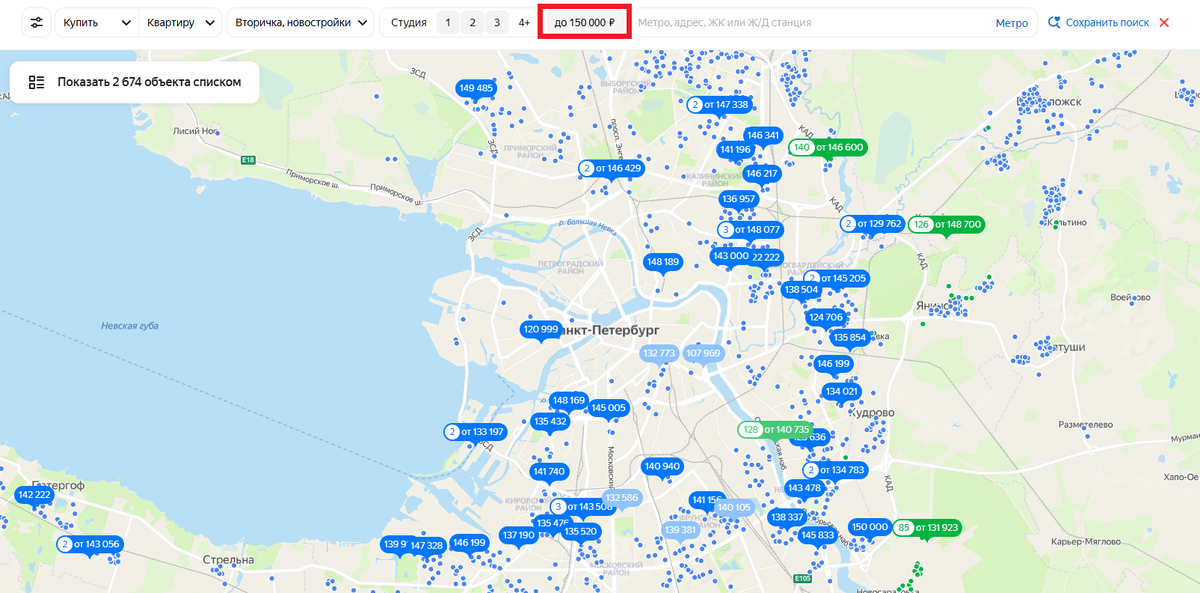The height and width of the screenshot is (593, 1200).
Task: Select the 148 189 map marker
Action: (x=663, y=262)
